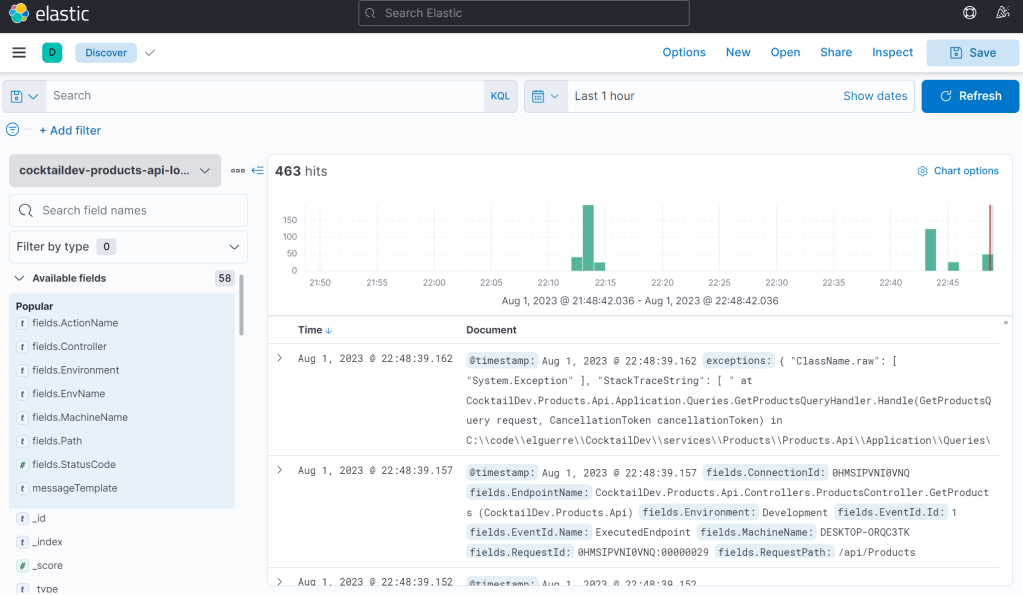
Task: Expand the first document row at 22:48:39.162
Action: (280, 358)
